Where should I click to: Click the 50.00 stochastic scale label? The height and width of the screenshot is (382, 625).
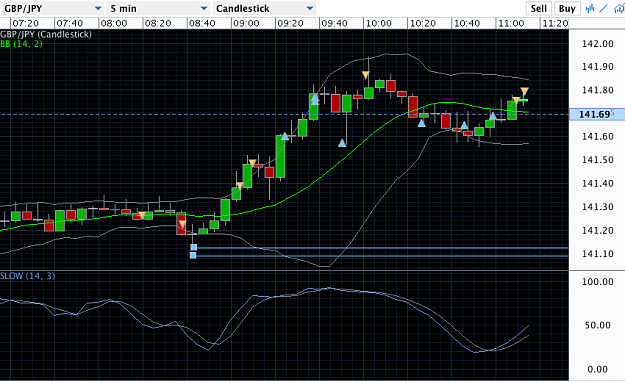pos(597,325)
